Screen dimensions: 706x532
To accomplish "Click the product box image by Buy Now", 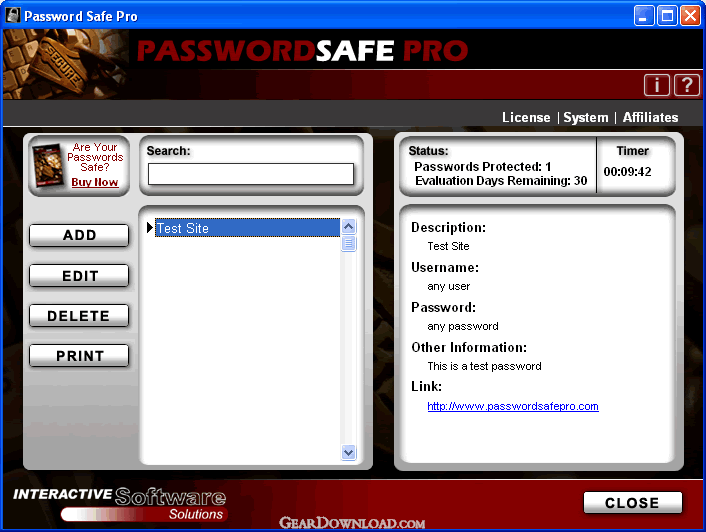I will click(x=48, y=165).
